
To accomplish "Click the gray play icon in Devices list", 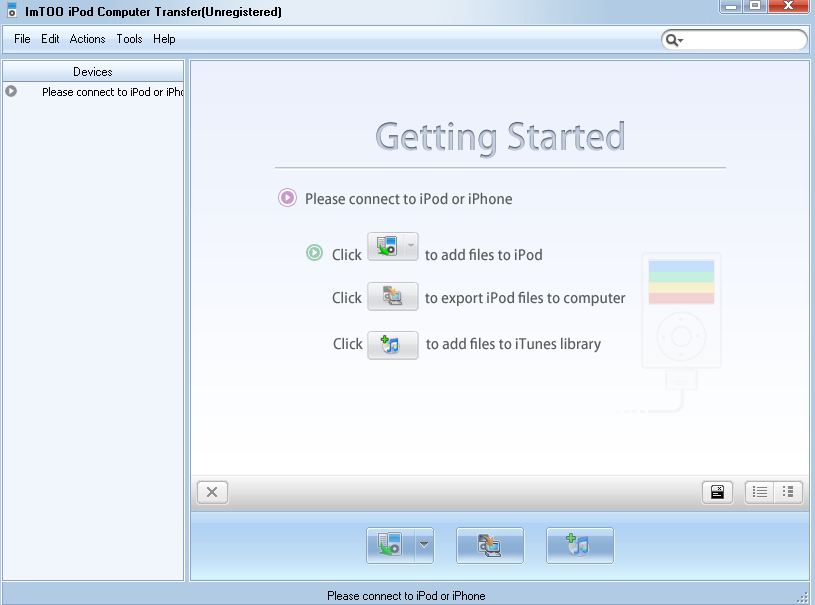I will pos(11,91).
